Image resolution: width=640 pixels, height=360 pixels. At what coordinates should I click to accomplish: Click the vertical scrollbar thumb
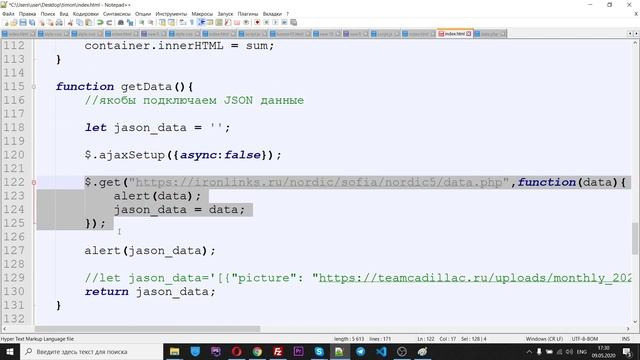pyautogui.click(x=635, y=238)
